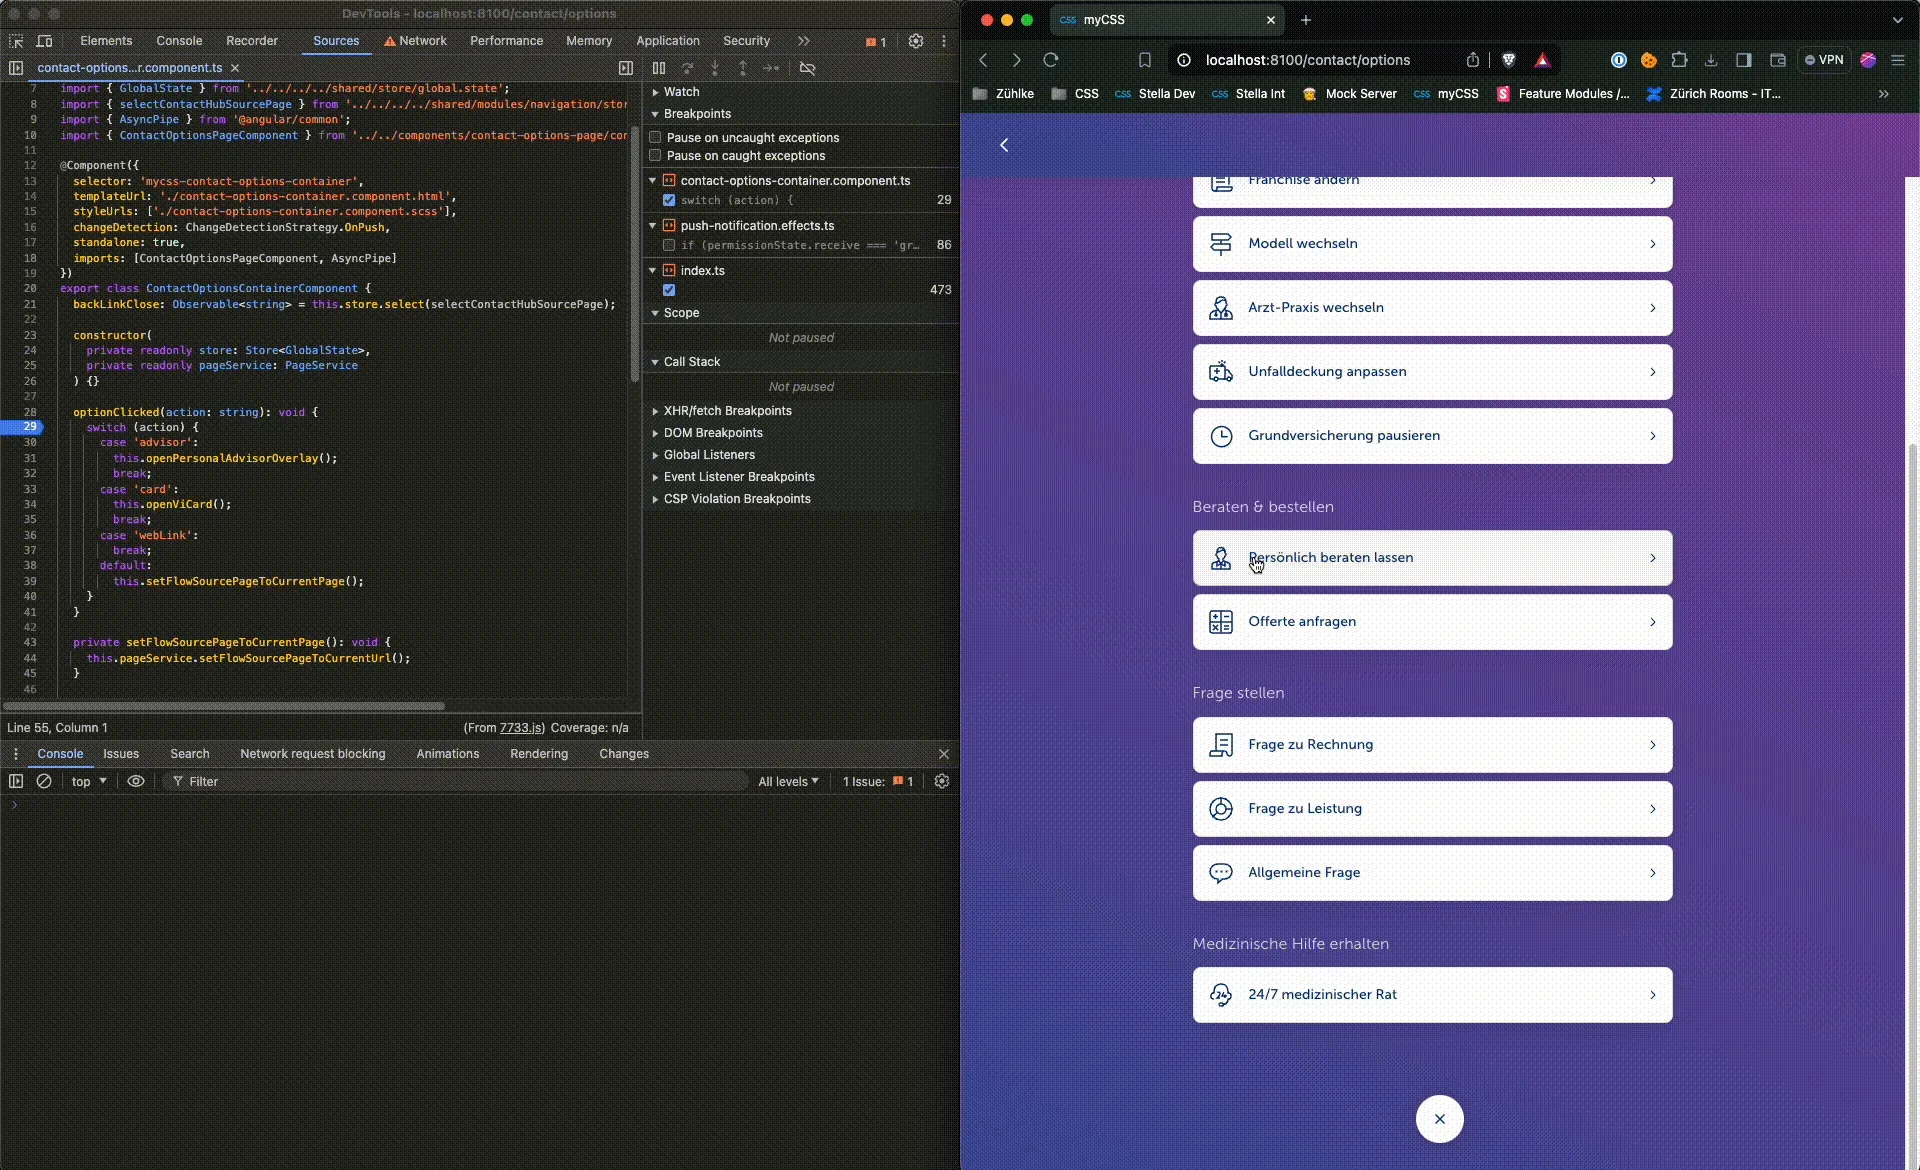Close the DevTools drawer
The image size is (1920, 1170).
click(944, 754)
